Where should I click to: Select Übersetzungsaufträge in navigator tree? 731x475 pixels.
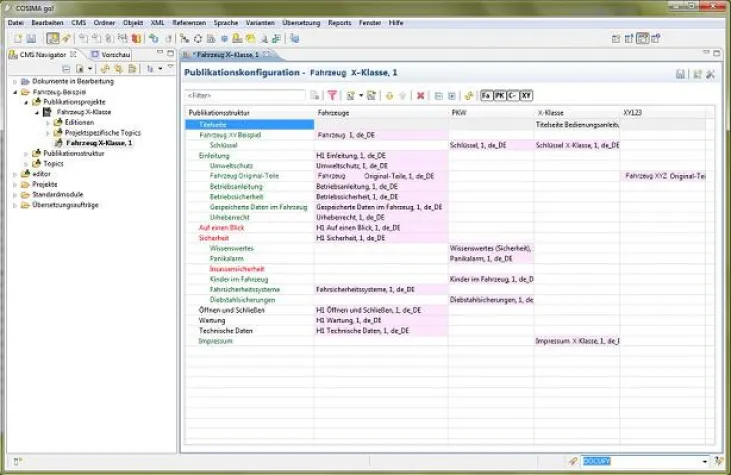click(x=64, y=205)
